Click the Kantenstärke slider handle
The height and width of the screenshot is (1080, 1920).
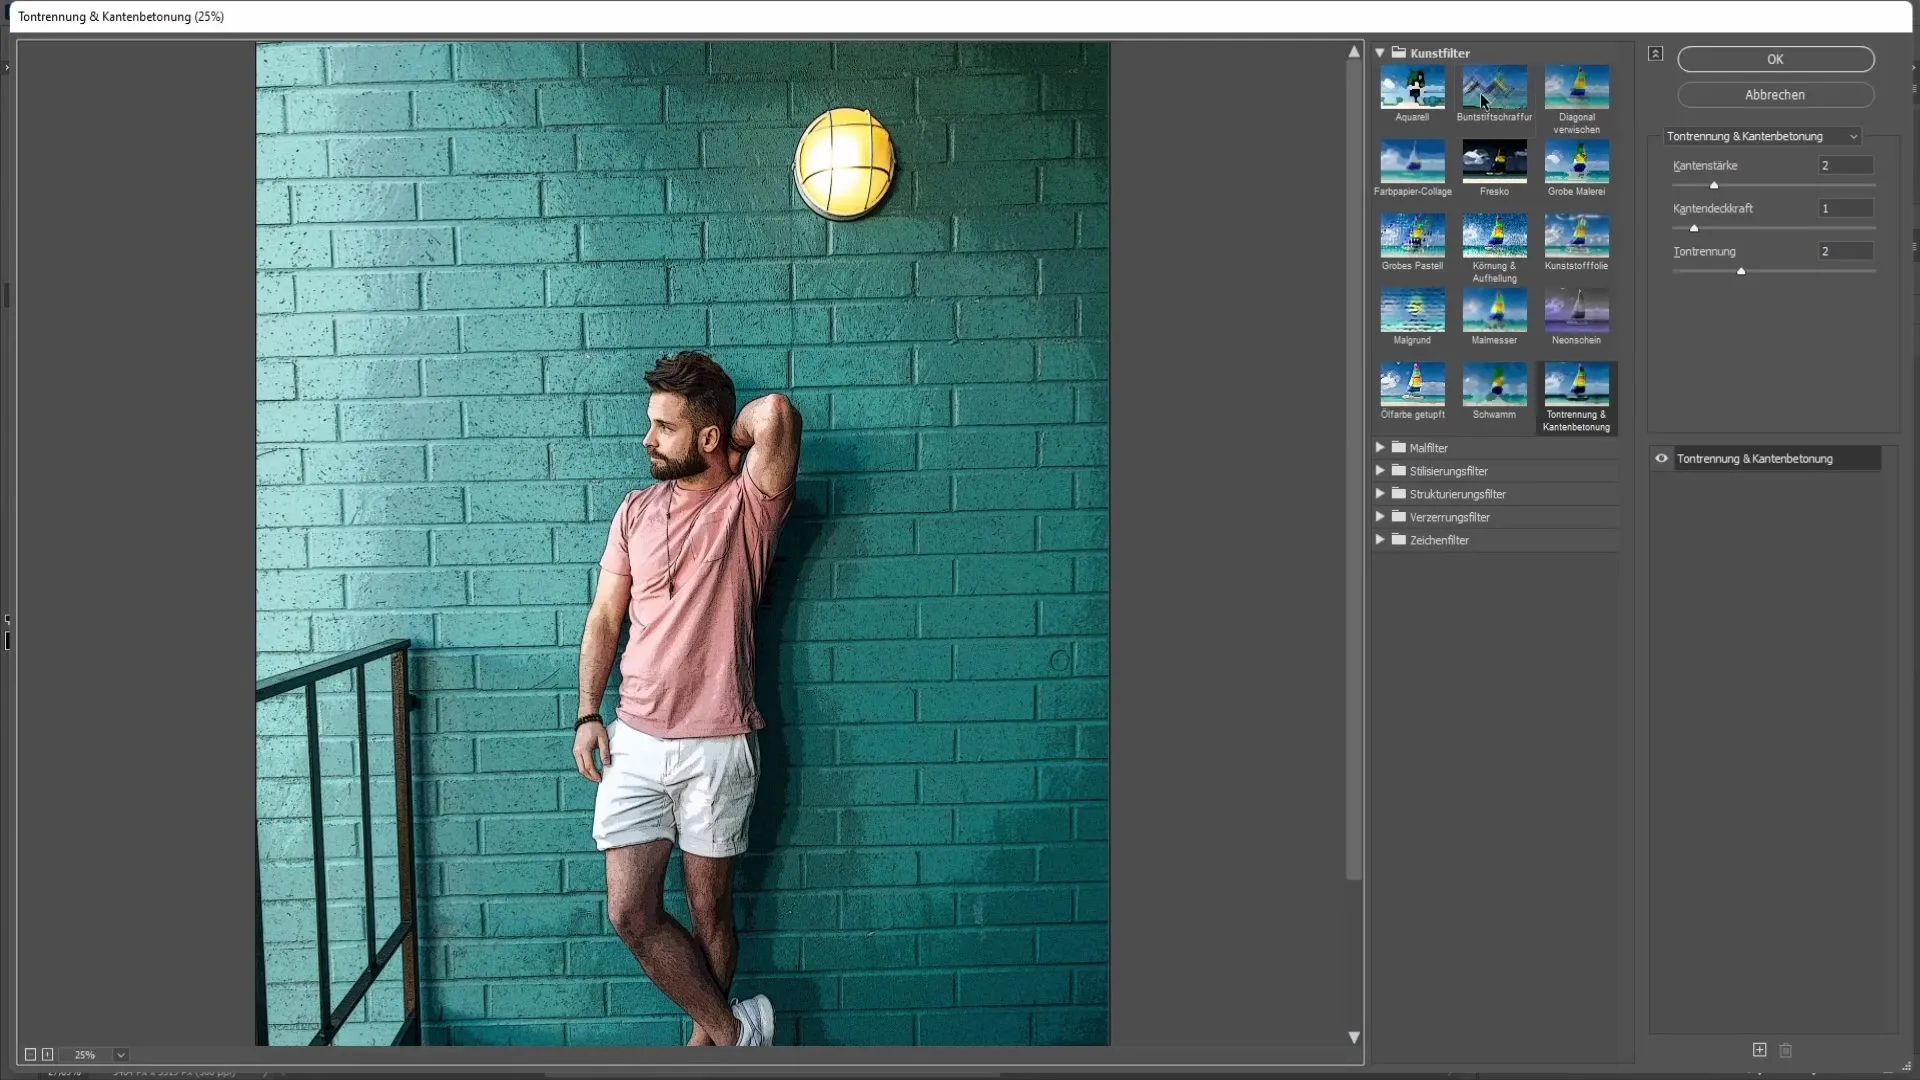pos(1714,185)
